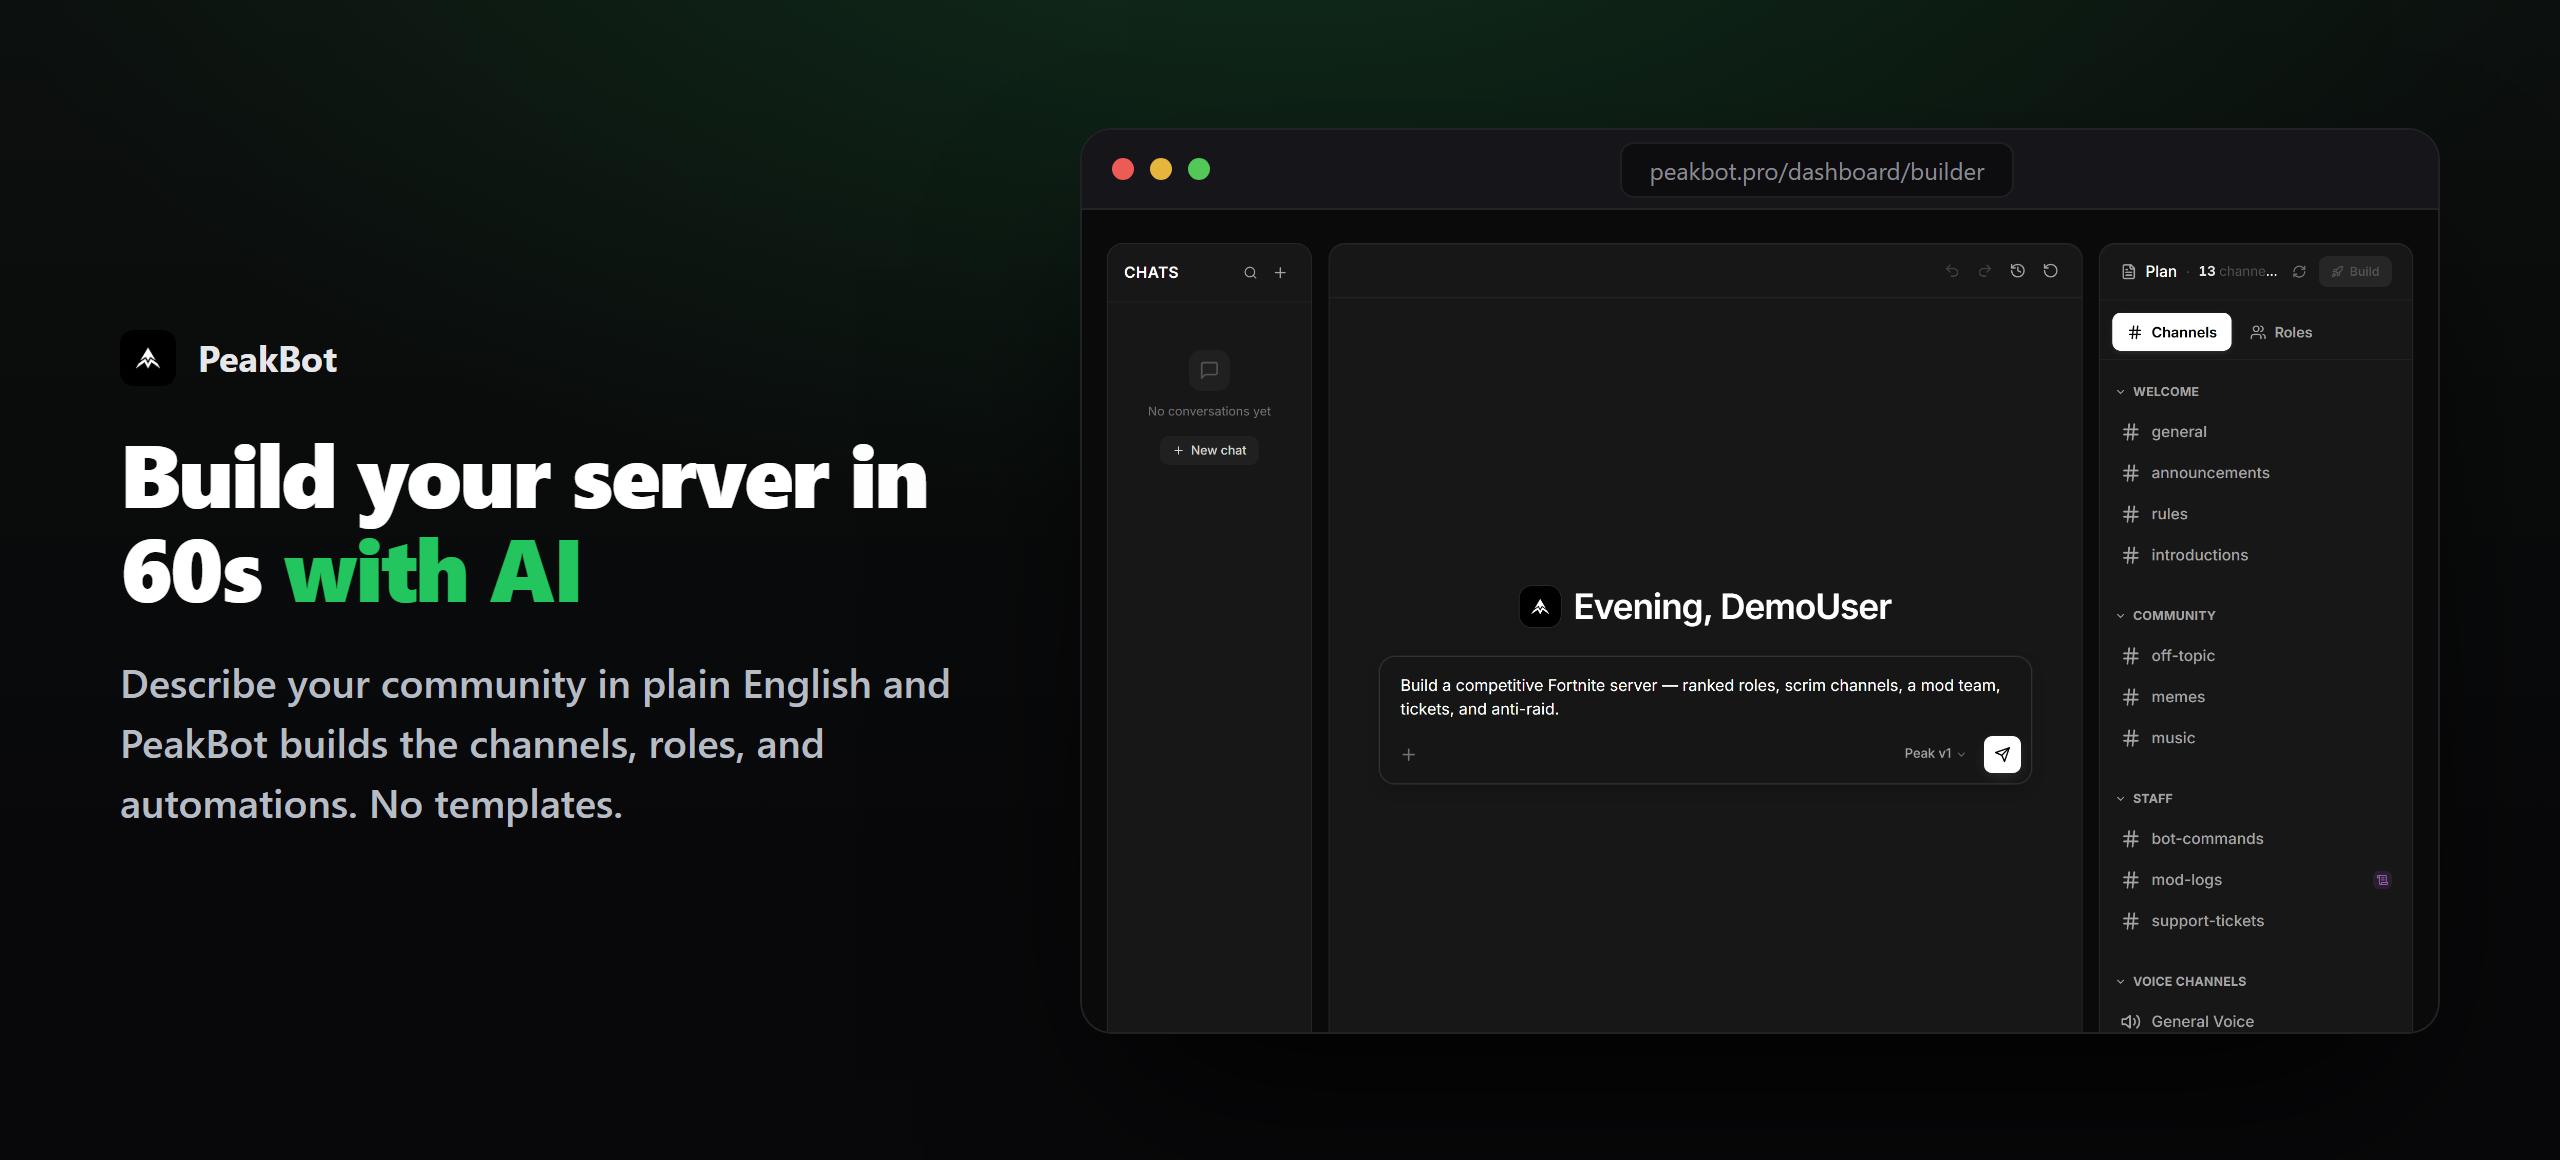Select the announcements channel
The width and height of the screenshot is (2560, 1160).
(2256, 473)
